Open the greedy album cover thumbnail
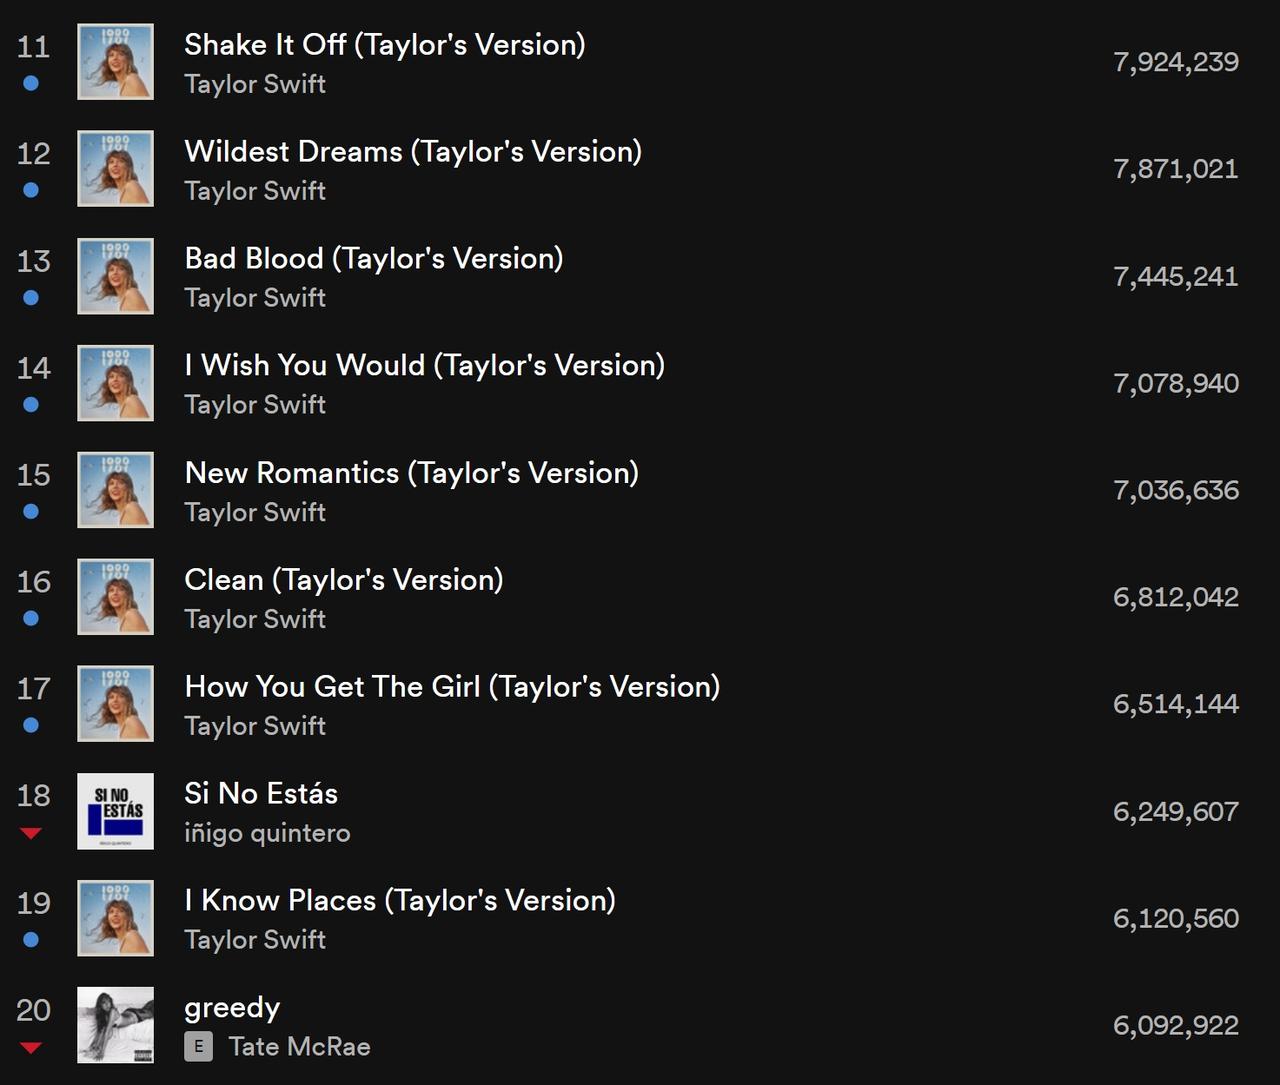Image resolution: width=1280 pixels, height=1085 pixels. (x=116, y=1025)
